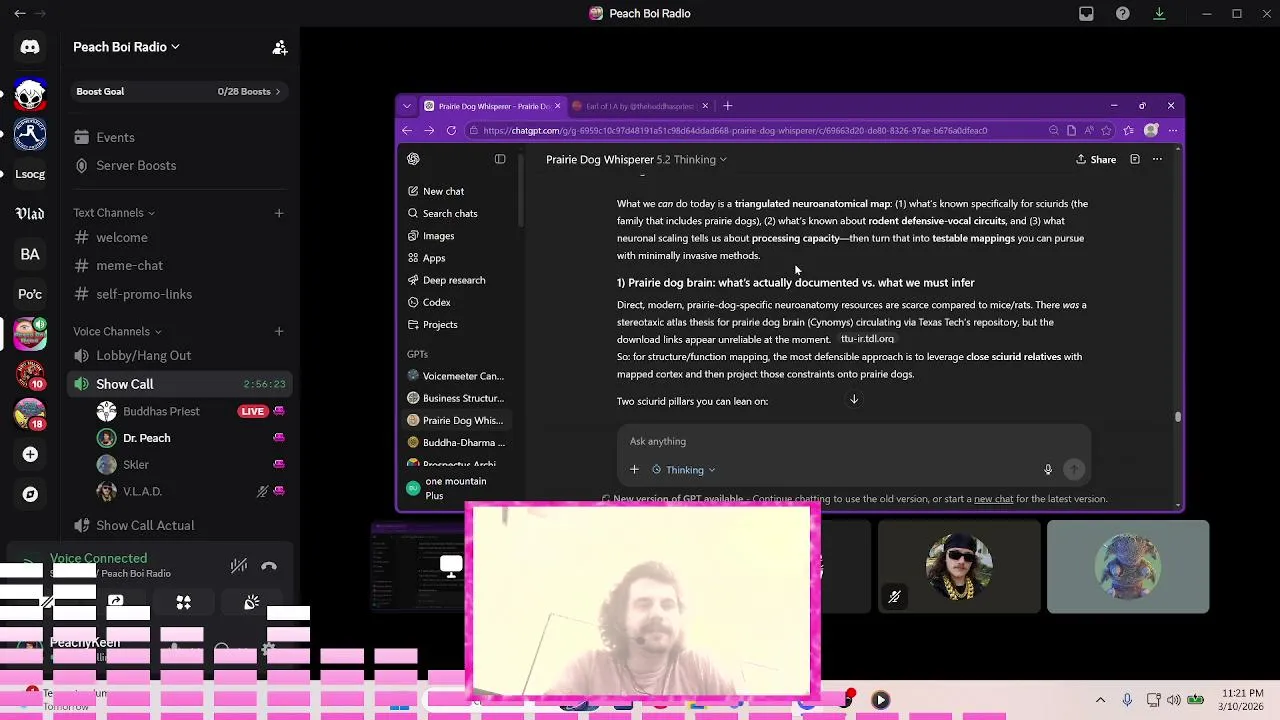Click dictate microphone icon in composer
Viewport: 1280px width, 720px height.
point(1048,469)
